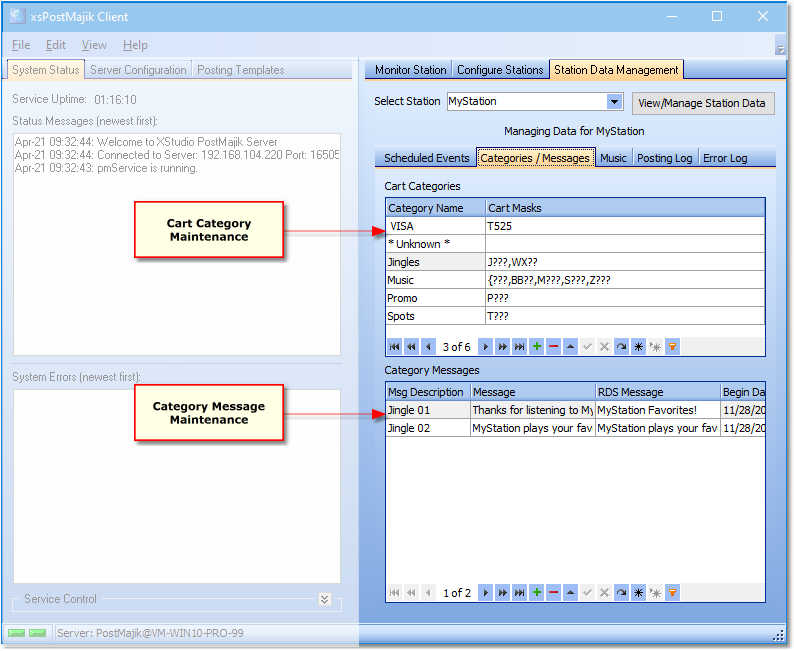This screenshot has width=794, height=651.
Task: Select the Categories / Messages sub-tab
Action: tap(535, 158)
